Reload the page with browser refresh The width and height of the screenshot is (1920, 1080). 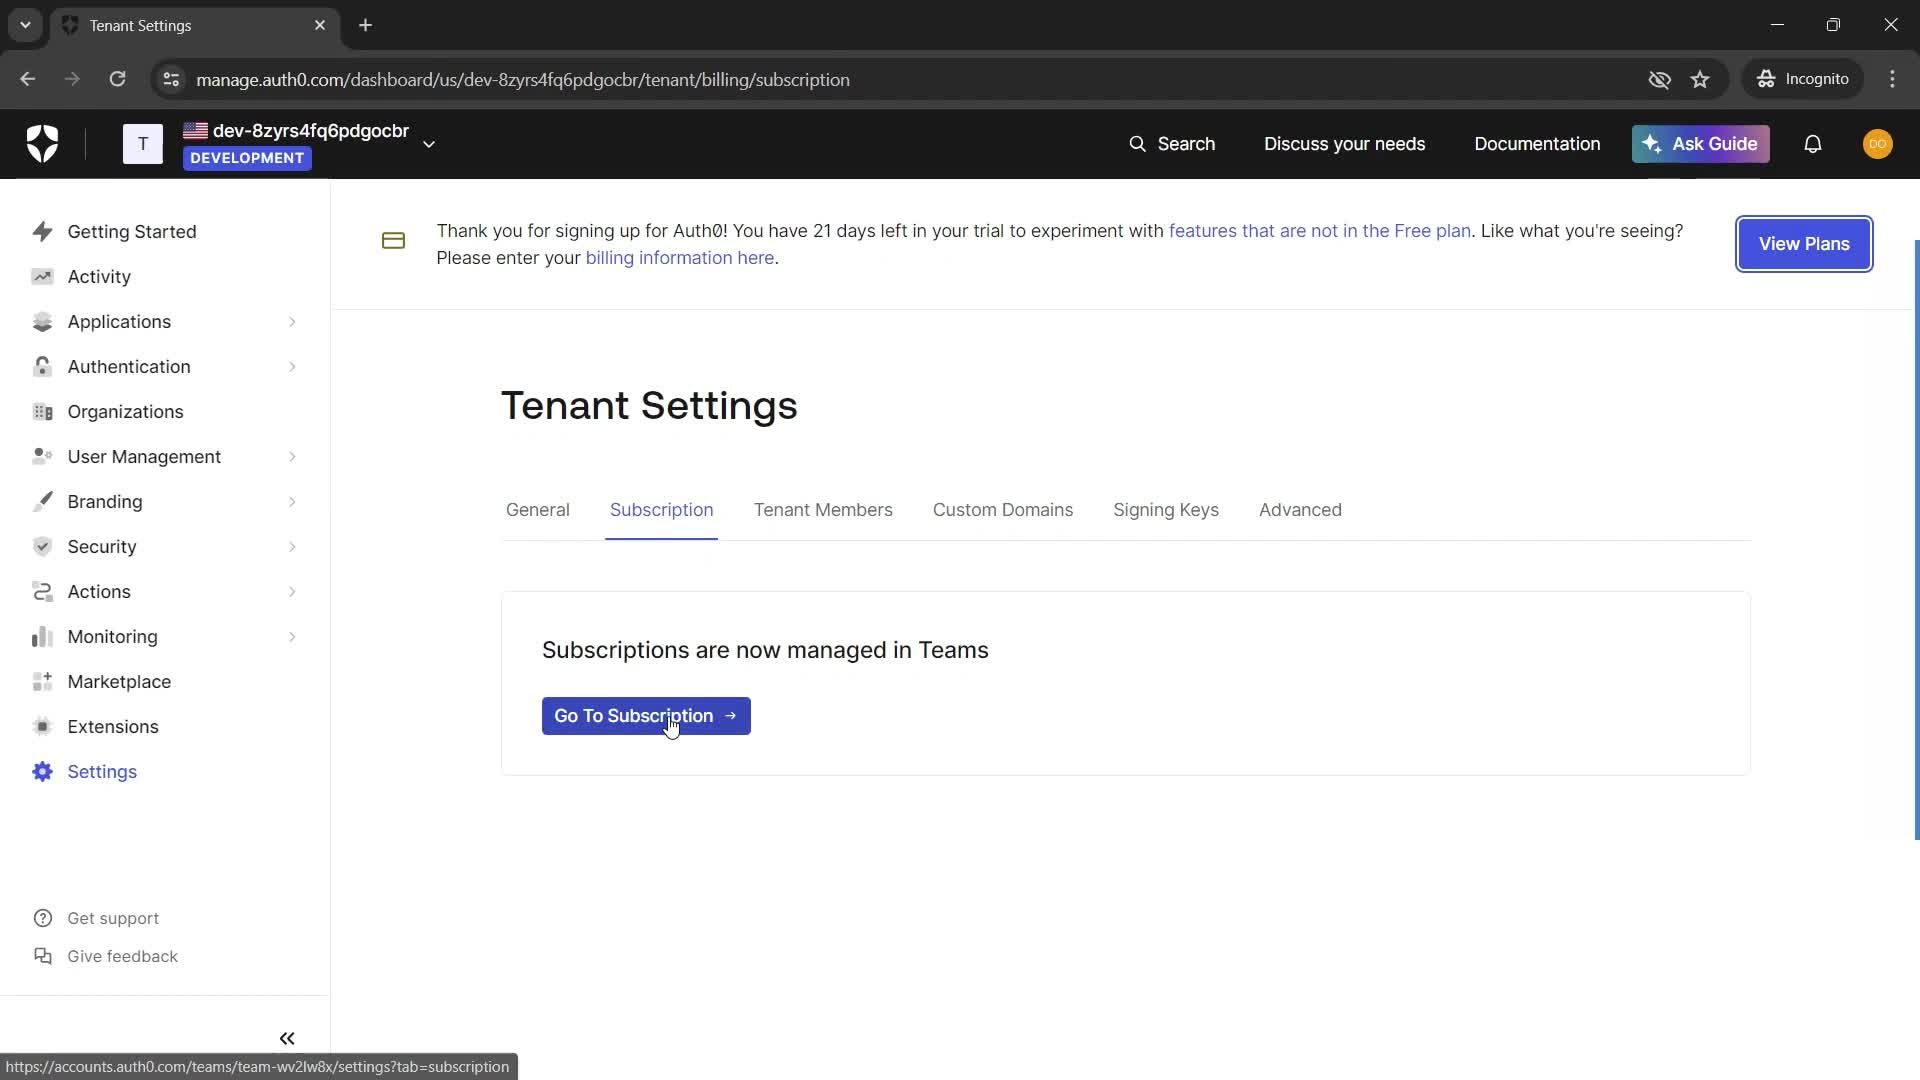[117, 79]
